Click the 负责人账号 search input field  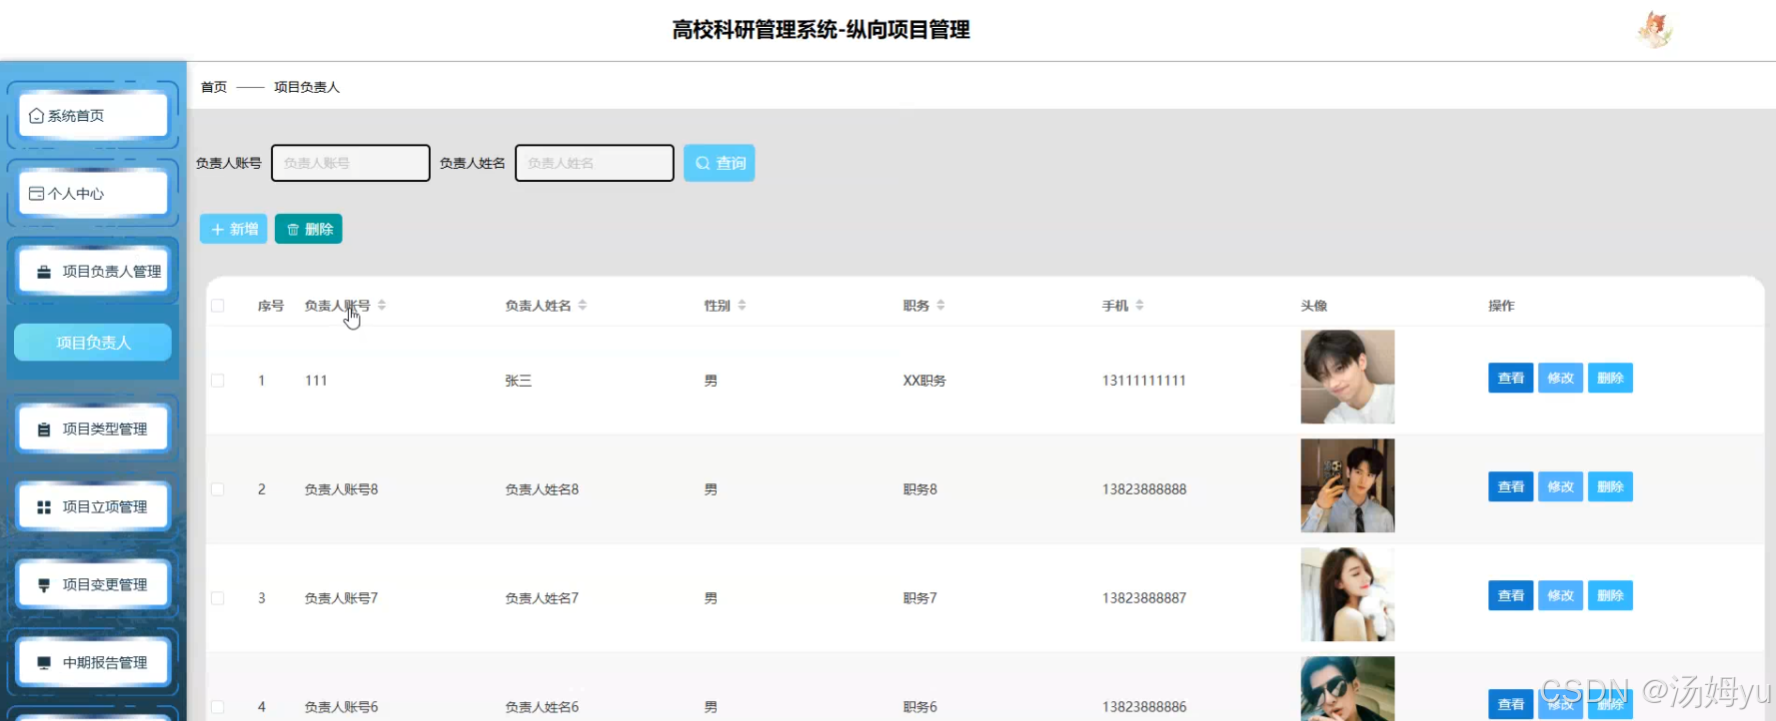coord(351,163)
